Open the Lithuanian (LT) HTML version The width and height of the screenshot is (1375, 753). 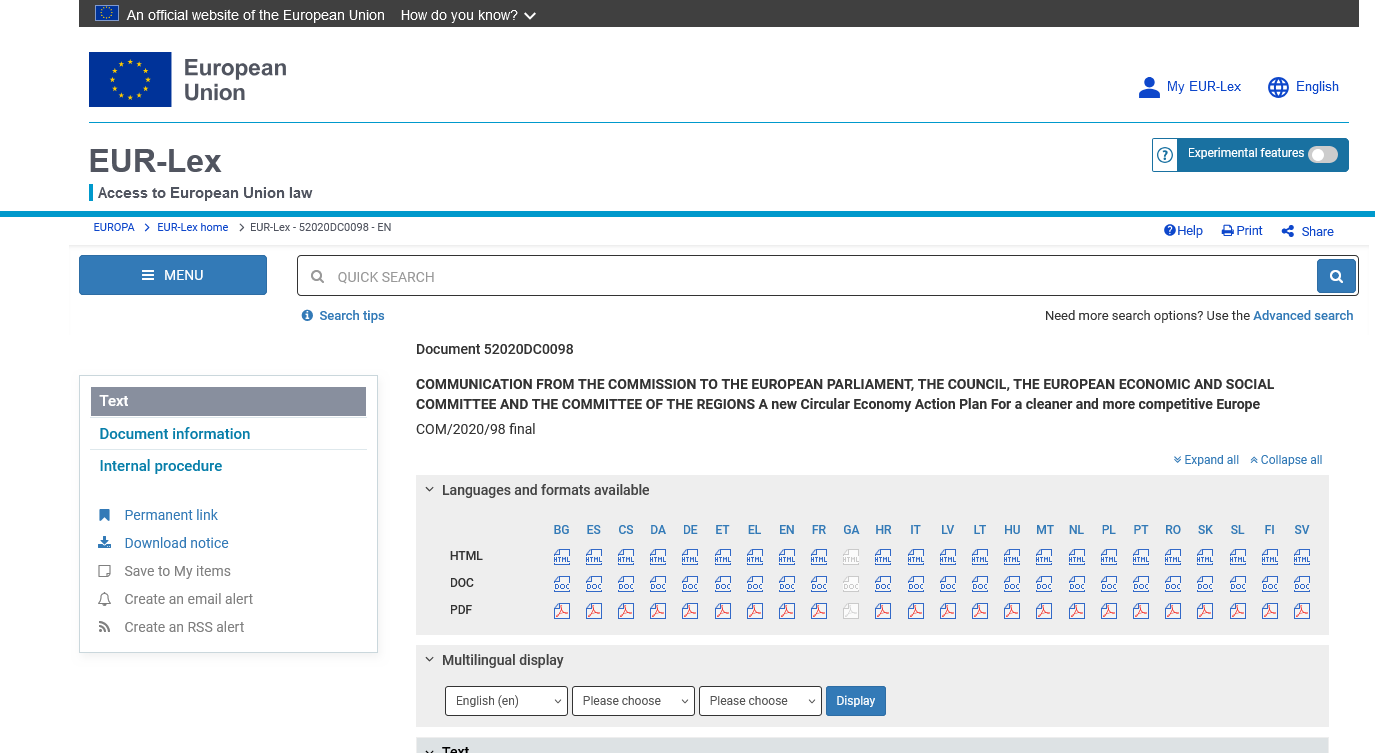click(x=980, y=557)
